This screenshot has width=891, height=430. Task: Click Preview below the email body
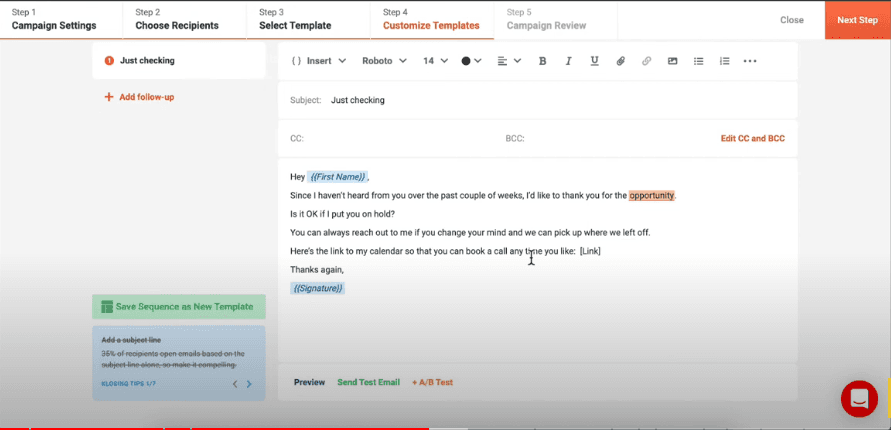[x=309, y=382]
